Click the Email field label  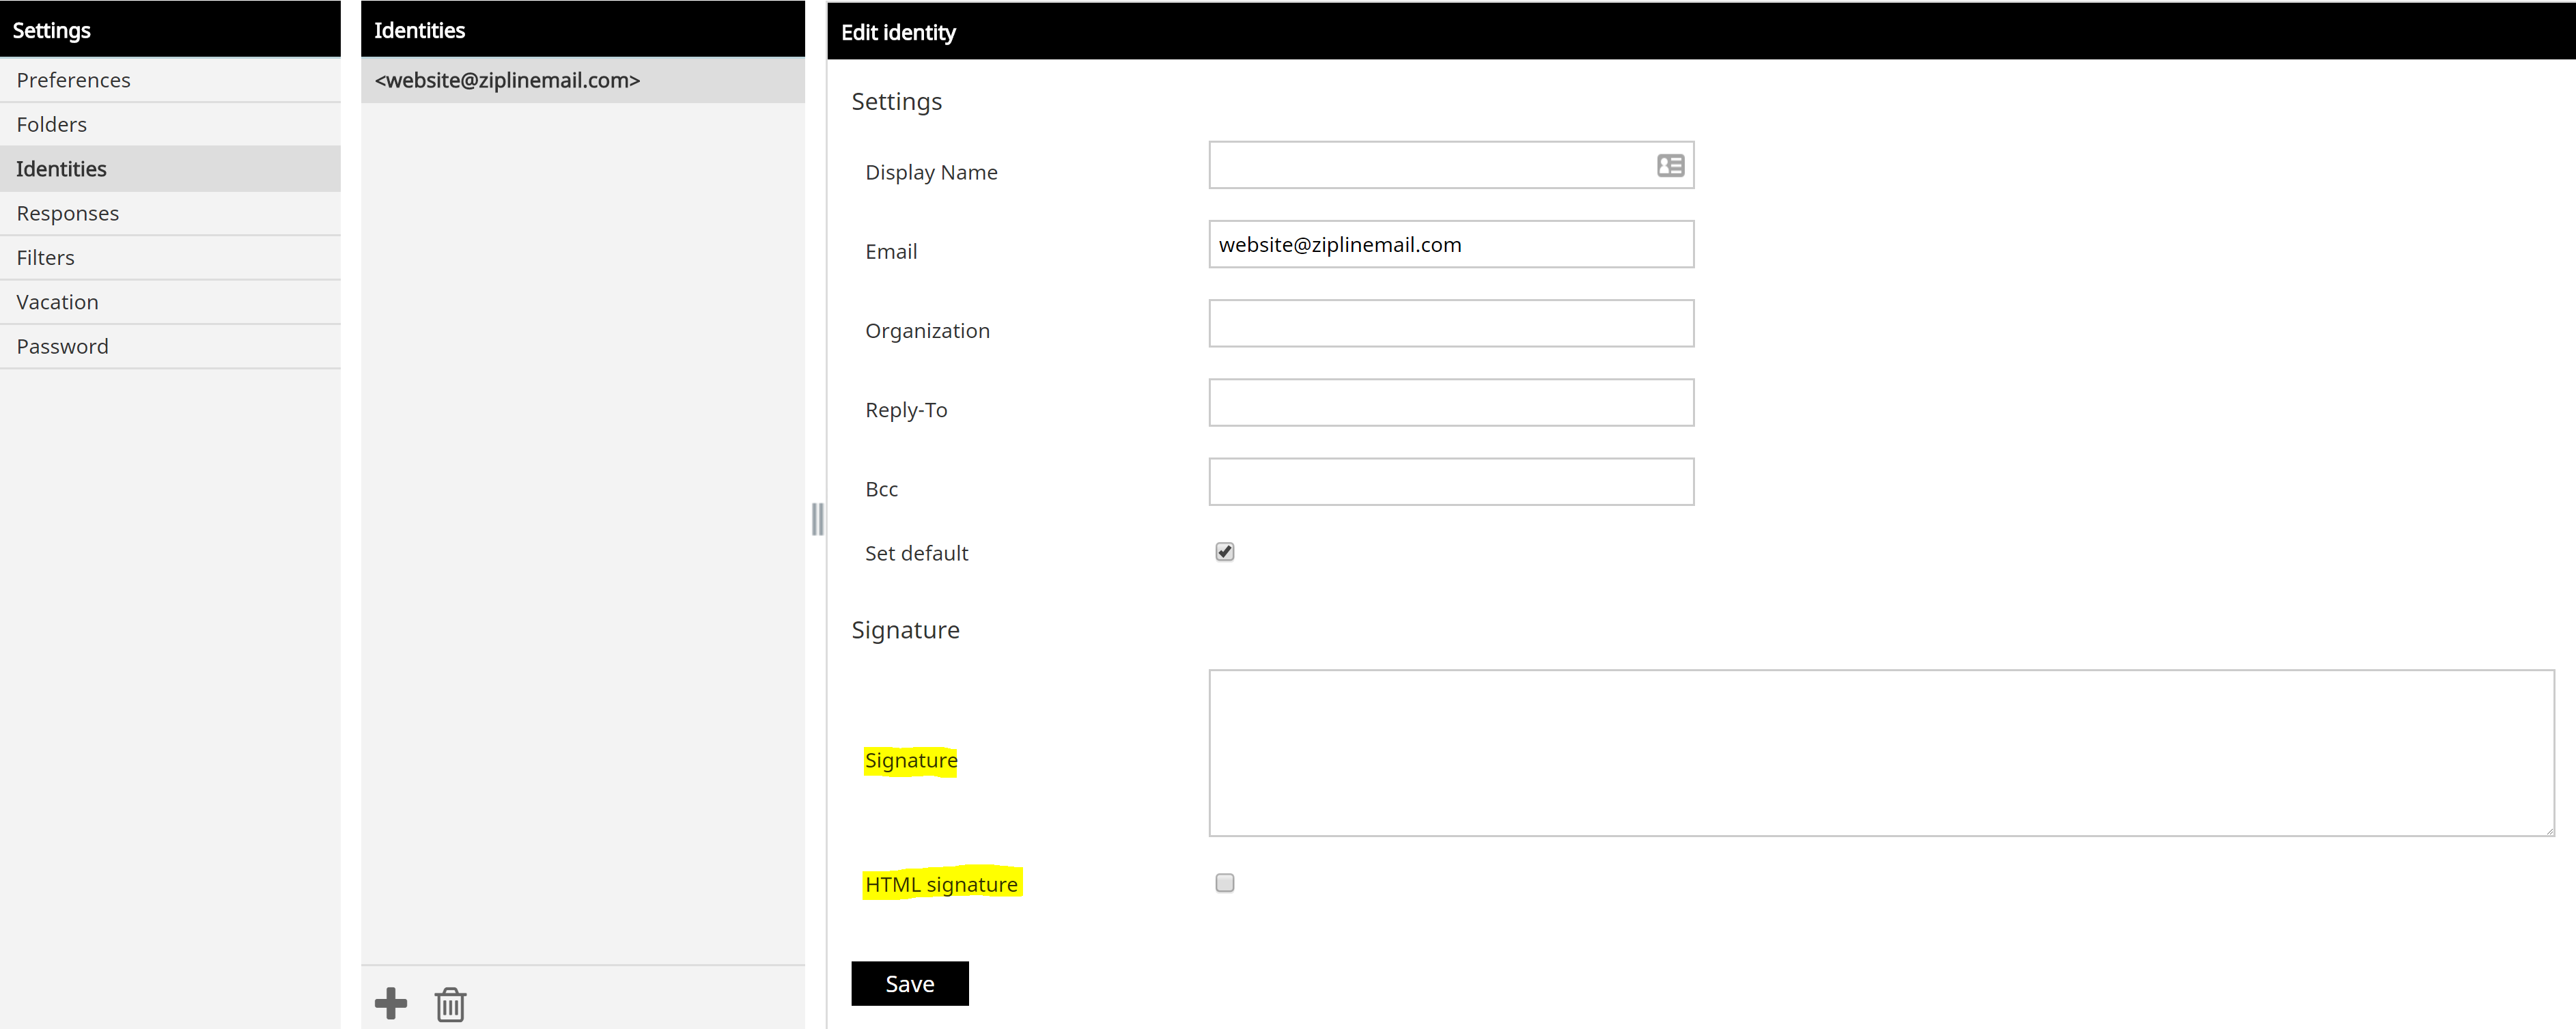pyautogui.click(x=890, y=251)
